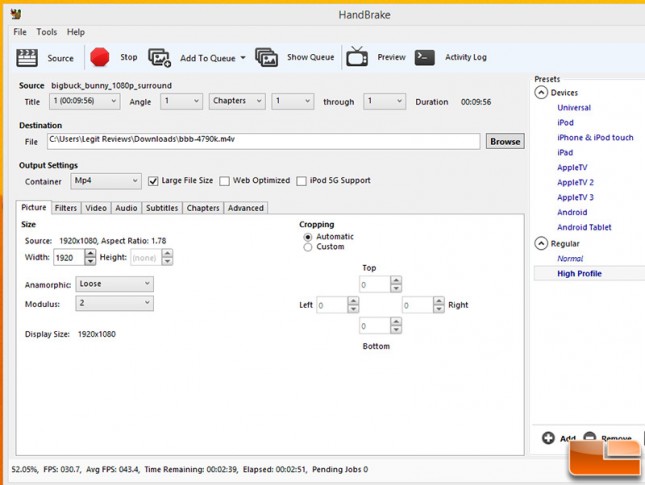
Task: Switch to the Audio tab
Action: pos(126,208)
